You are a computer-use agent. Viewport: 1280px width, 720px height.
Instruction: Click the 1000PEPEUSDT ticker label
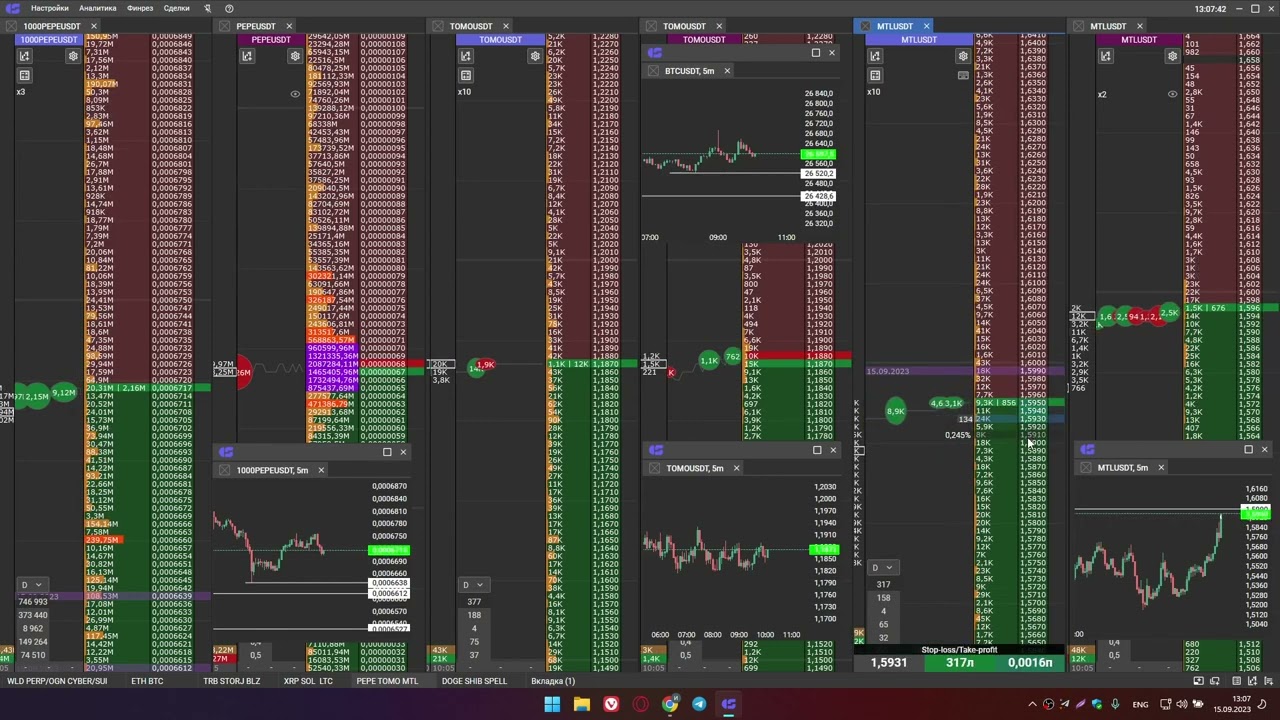coord(49,40)
